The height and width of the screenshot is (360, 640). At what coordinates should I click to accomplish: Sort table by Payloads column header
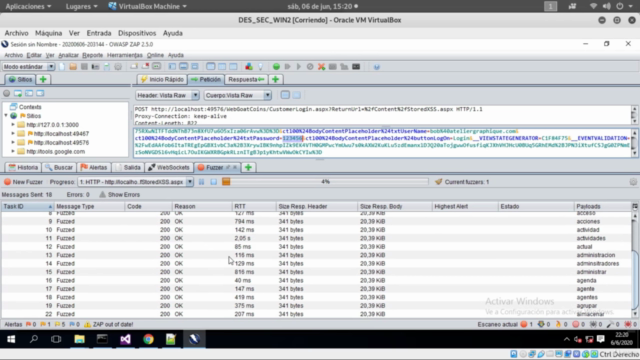coord(602,206)
